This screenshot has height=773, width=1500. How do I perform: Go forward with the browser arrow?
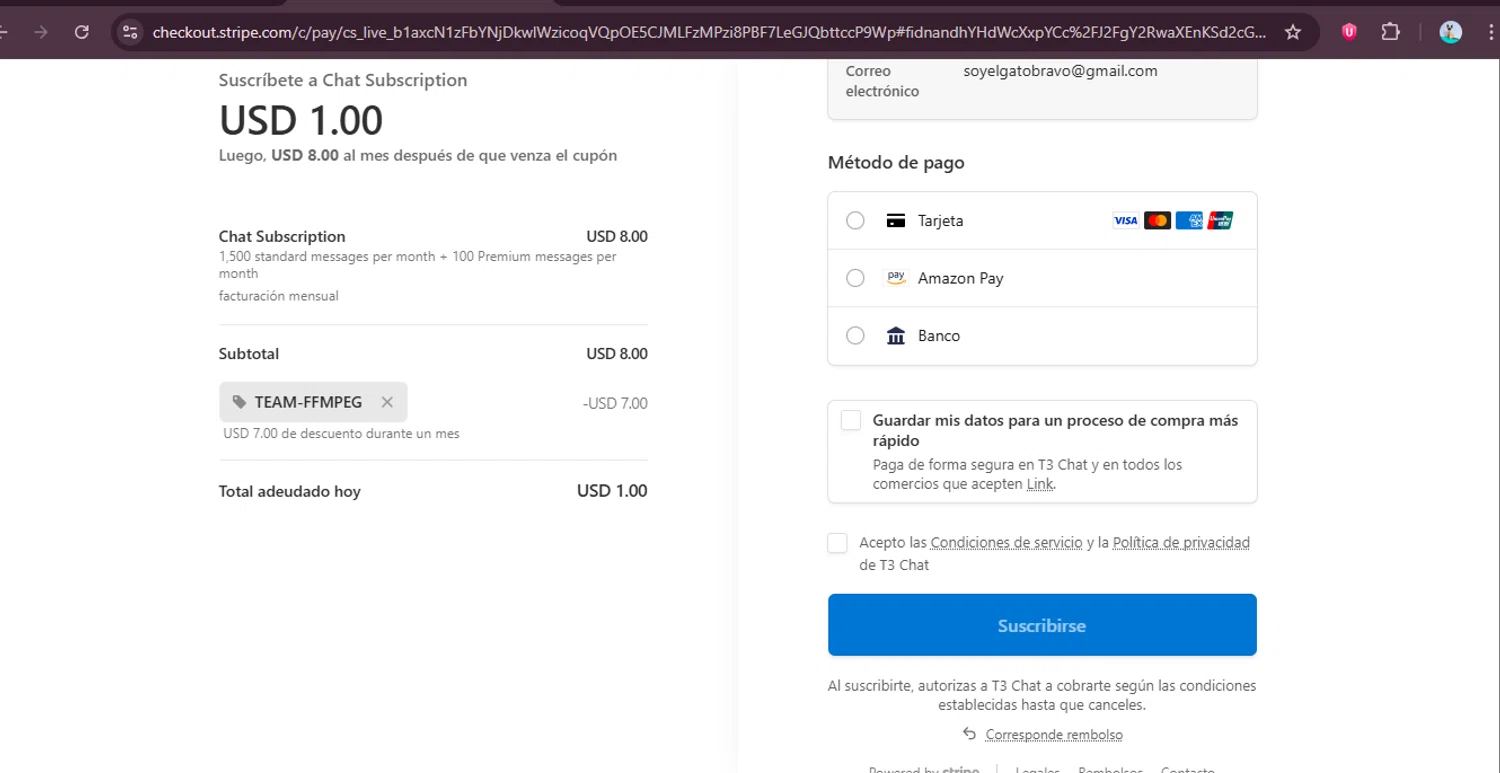(x=41, y=32)
